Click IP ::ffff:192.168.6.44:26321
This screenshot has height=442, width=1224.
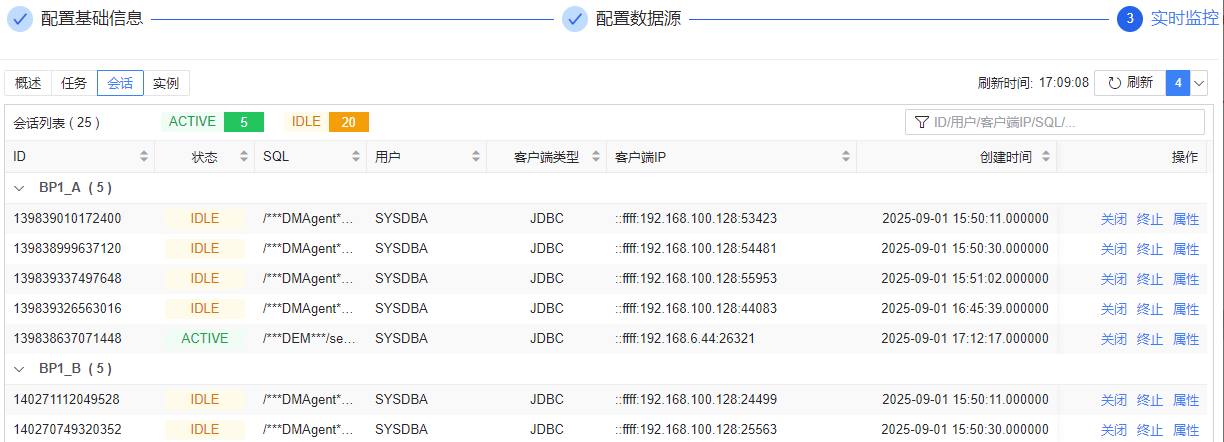pyautogui.click(x=685, y=339)
